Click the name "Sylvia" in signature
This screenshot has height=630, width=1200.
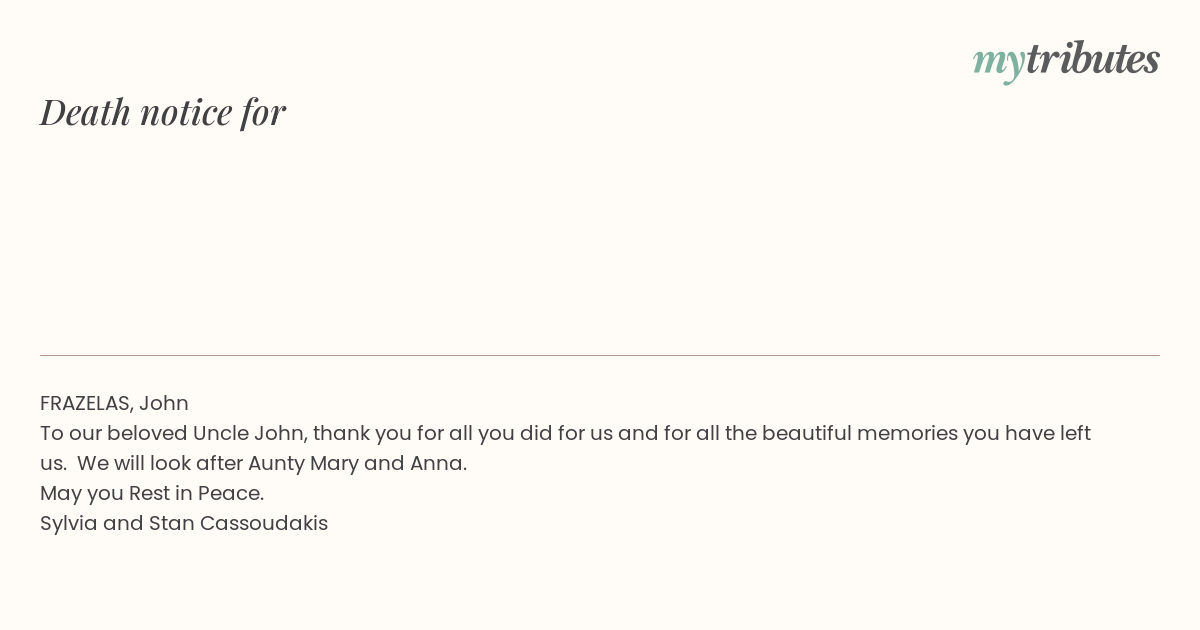[x=68, y=523]
